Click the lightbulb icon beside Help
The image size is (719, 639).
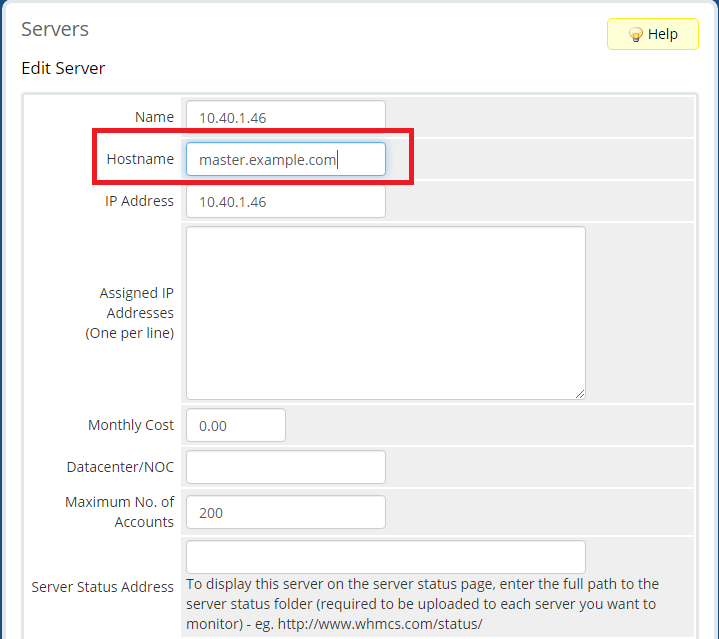click(635, 34)
